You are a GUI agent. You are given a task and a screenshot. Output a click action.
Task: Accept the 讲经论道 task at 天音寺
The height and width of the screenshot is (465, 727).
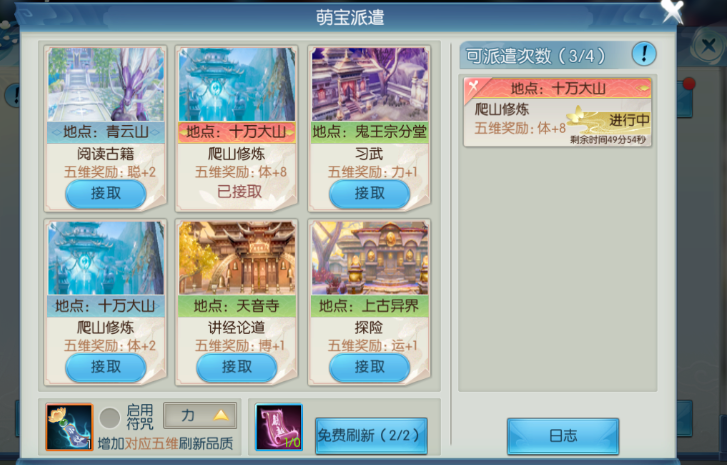(237, 367)
